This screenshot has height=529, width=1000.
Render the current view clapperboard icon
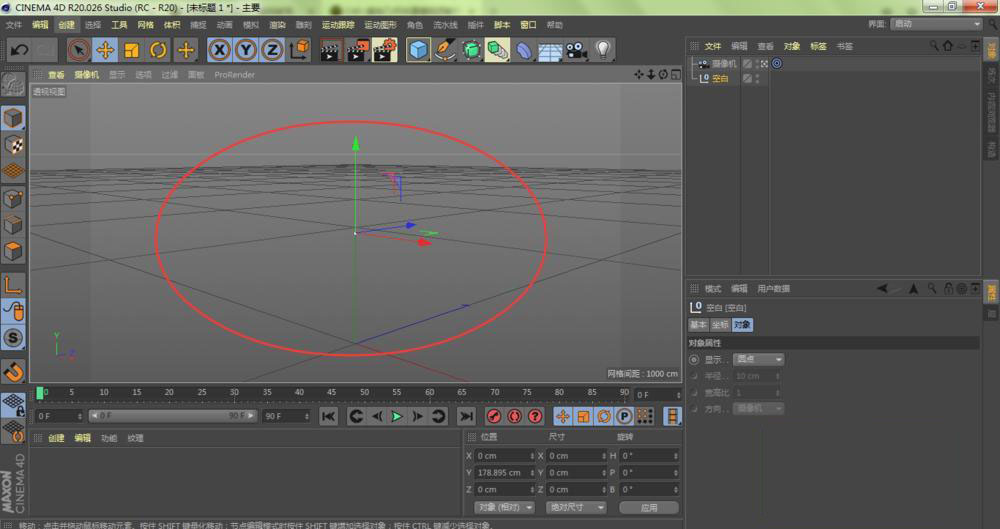pos(330,50)
